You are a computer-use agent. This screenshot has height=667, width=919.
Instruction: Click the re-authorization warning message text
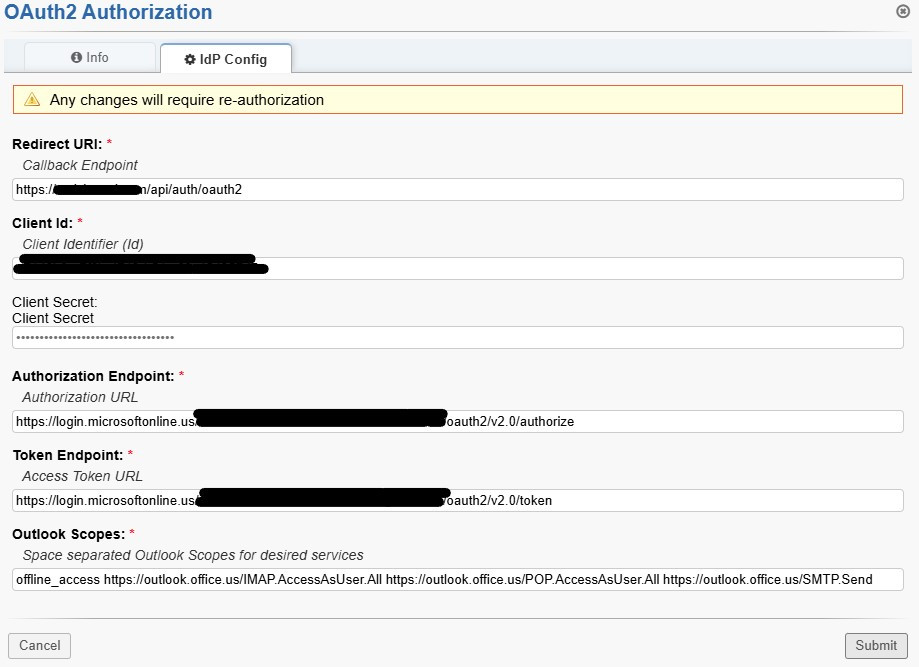pyautogui.click(x=187, y=100)
